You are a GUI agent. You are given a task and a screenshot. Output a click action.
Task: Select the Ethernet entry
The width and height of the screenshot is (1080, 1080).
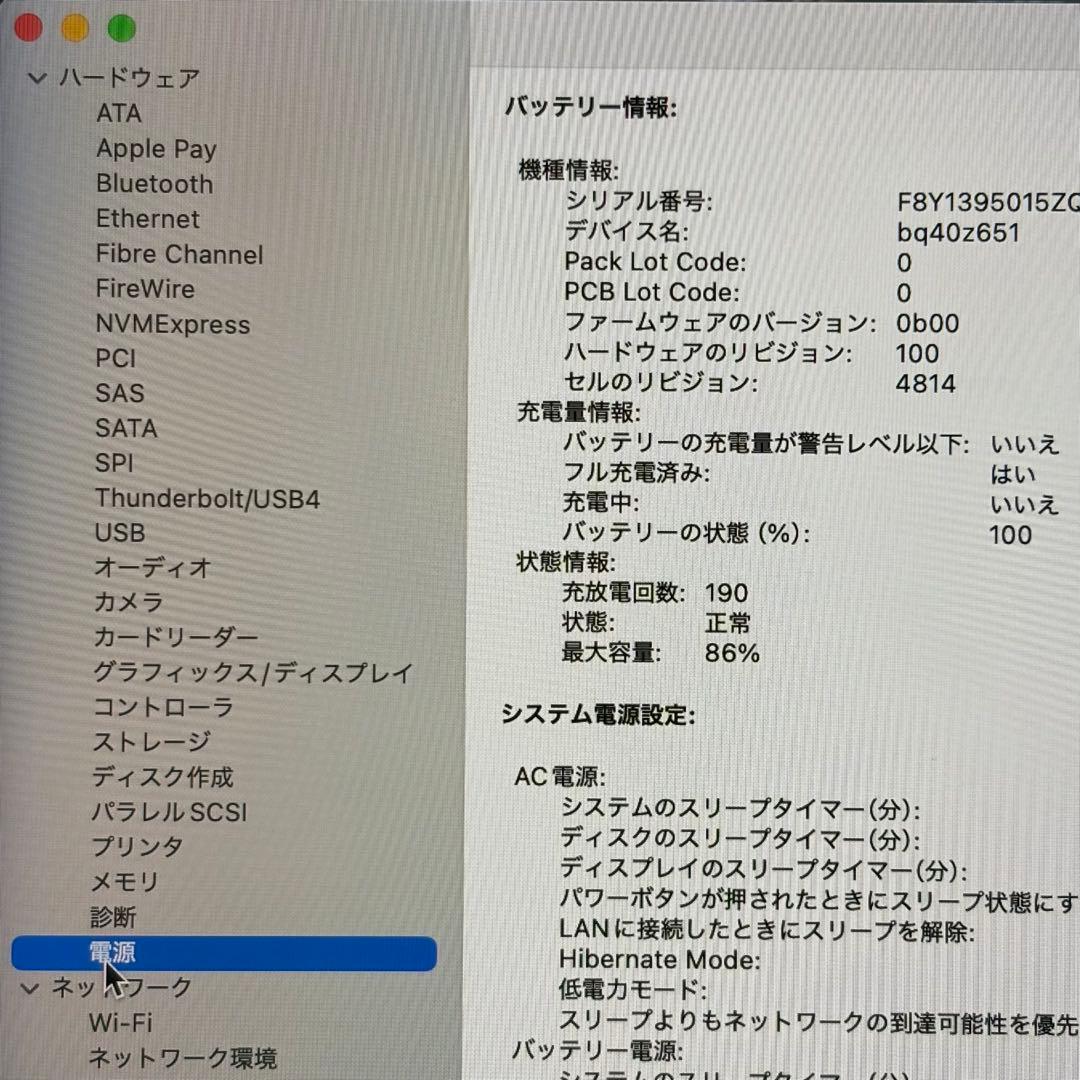(x=147, y=219)
